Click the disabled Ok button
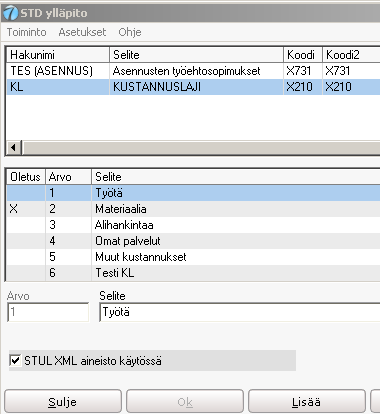 [185, 402]
